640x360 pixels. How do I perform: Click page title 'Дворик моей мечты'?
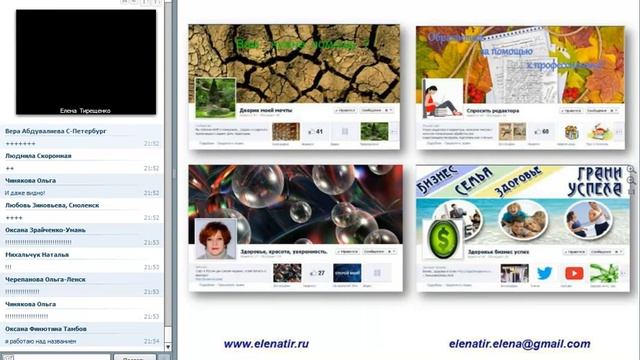click(x=266, y=110)
